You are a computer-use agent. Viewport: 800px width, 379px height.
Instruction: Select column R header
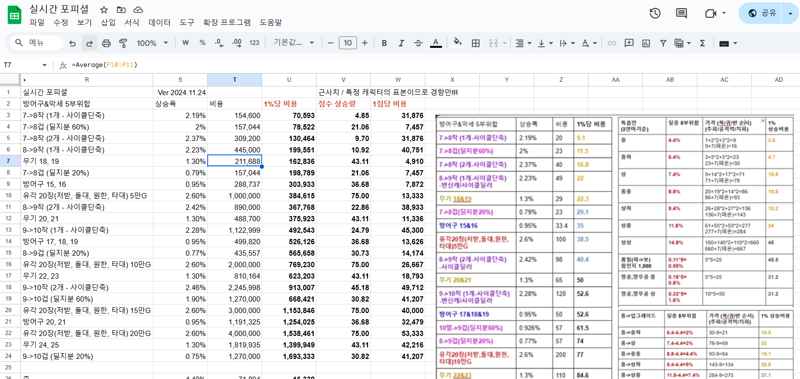pyautogui.click(x=86, y=80)
